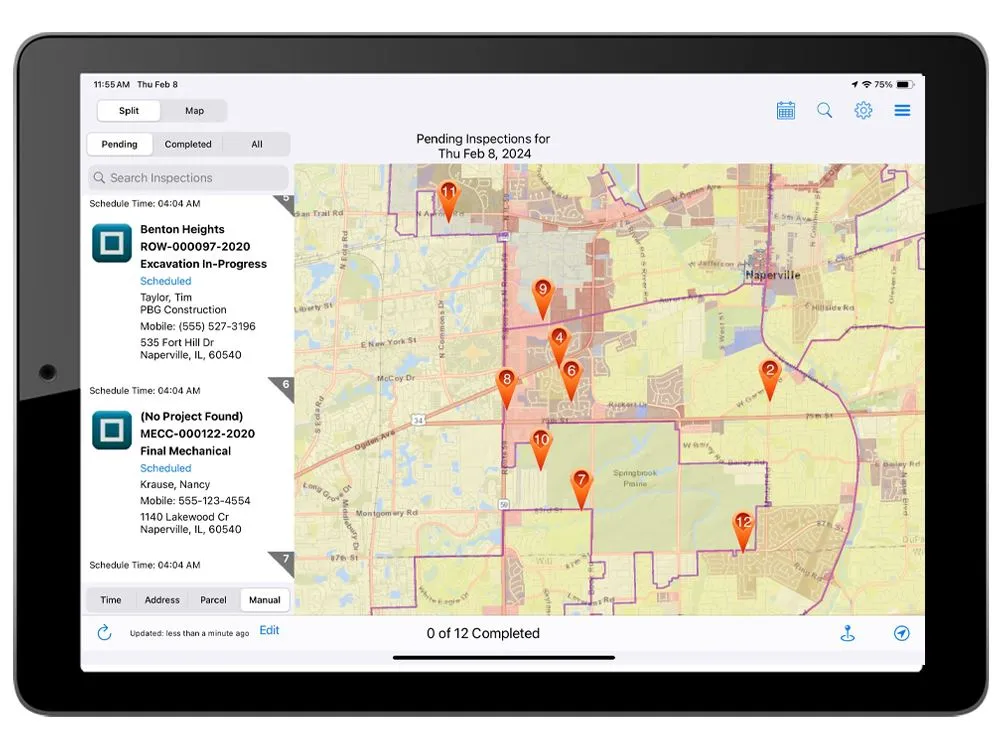Sort inspections by Time
This screenshot has height=750, width=1000.
pyautogui.click(x=111, y=600)
